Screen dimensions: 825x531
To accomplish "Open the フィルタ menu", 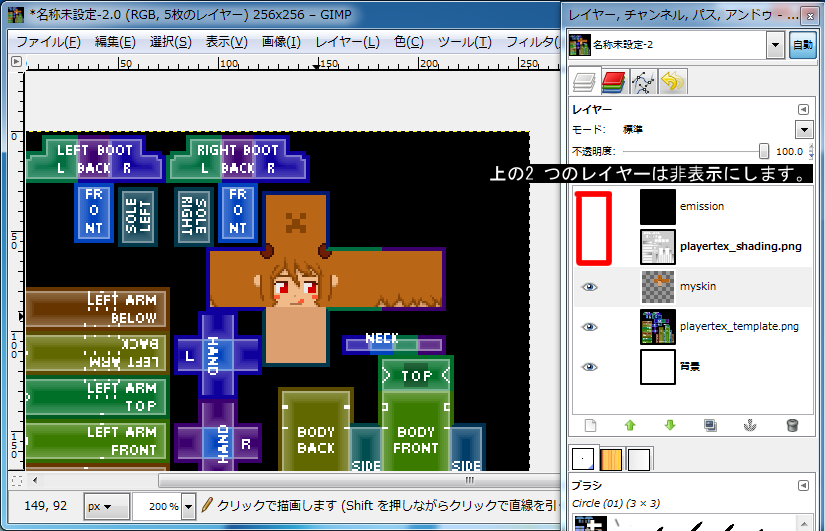I will point(531,42).
